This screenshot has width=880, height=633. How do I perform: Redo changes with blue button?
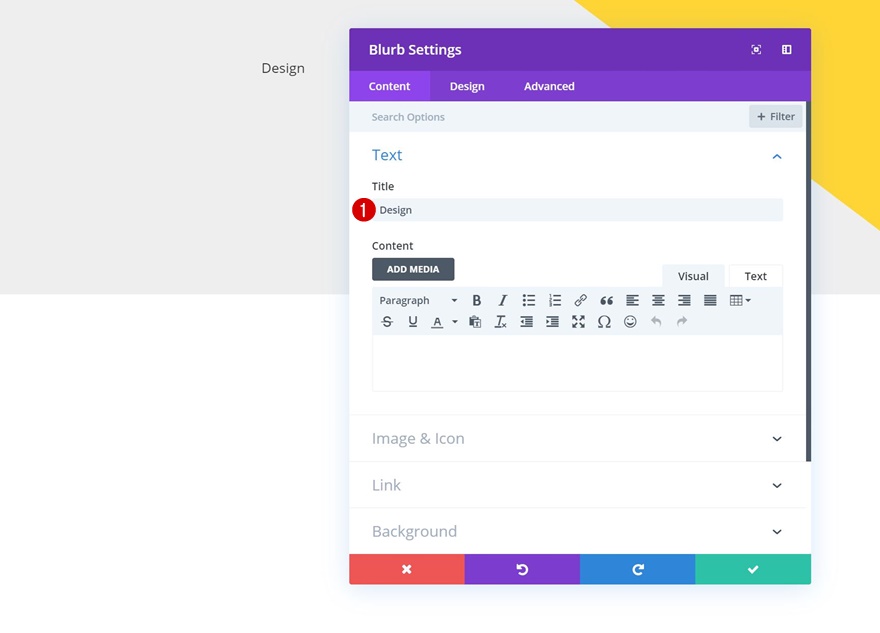click(638, 570)
